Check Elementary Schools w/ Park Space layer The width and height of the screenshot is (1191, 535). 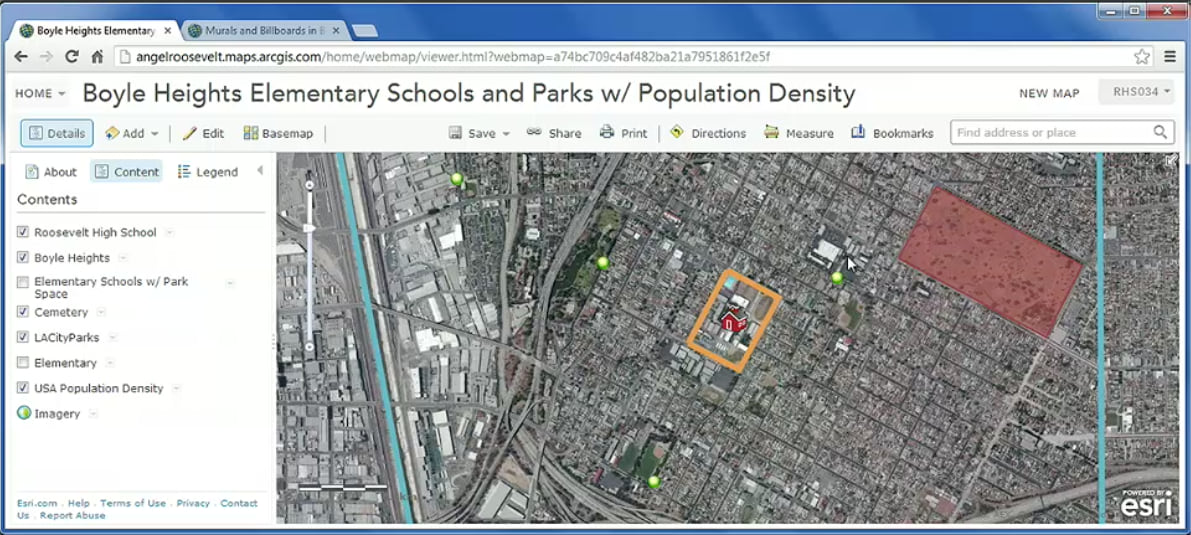[x=23, y=282]
